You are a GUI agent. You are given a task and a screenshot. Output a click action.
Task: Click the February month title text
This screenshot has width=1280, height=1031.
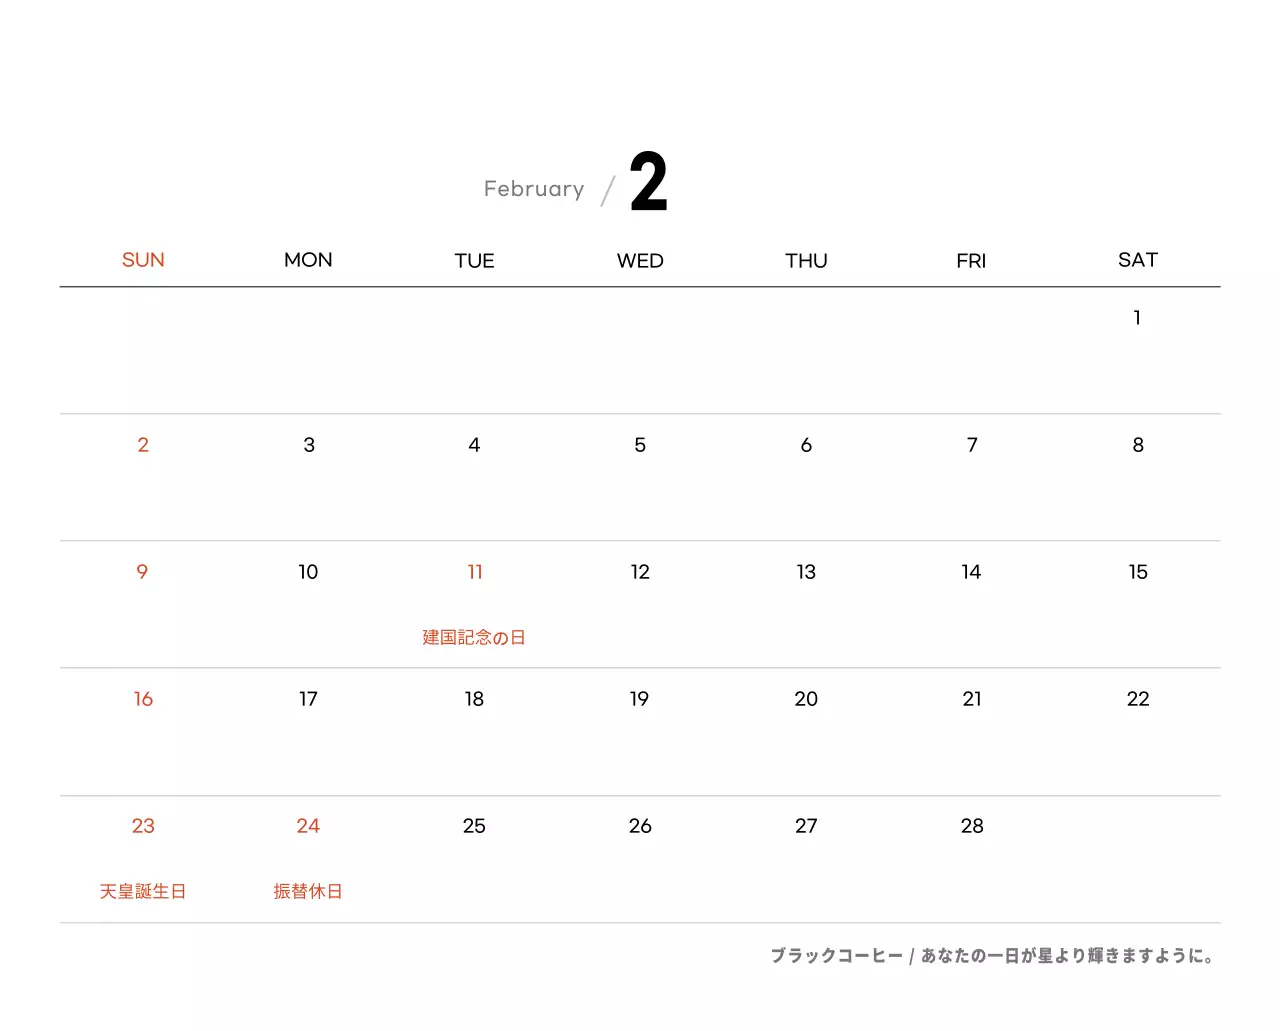(534, 189)
